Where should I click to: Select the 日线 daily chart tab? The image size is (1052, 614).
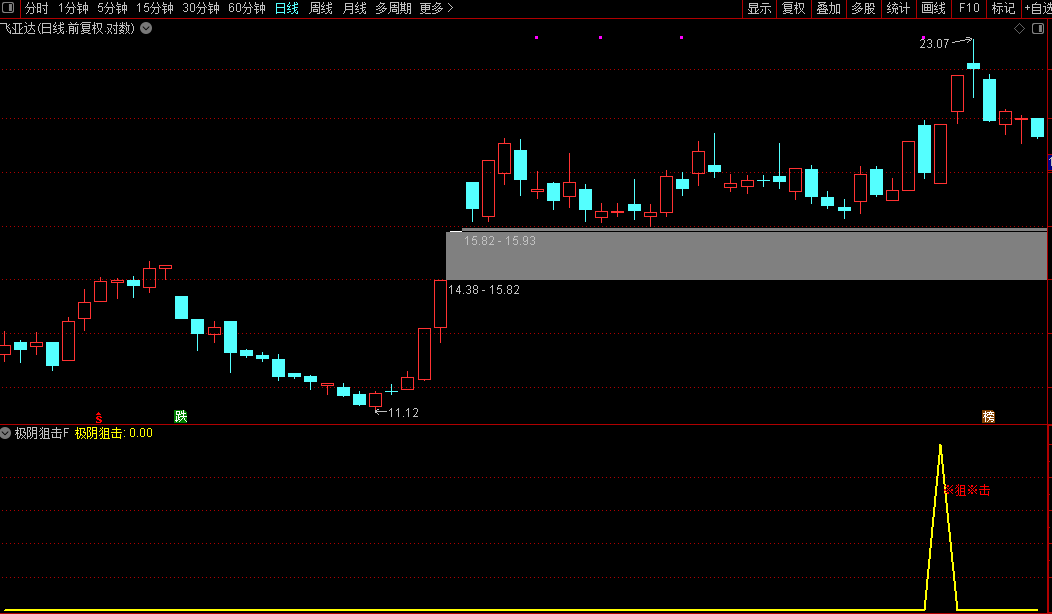286,8
